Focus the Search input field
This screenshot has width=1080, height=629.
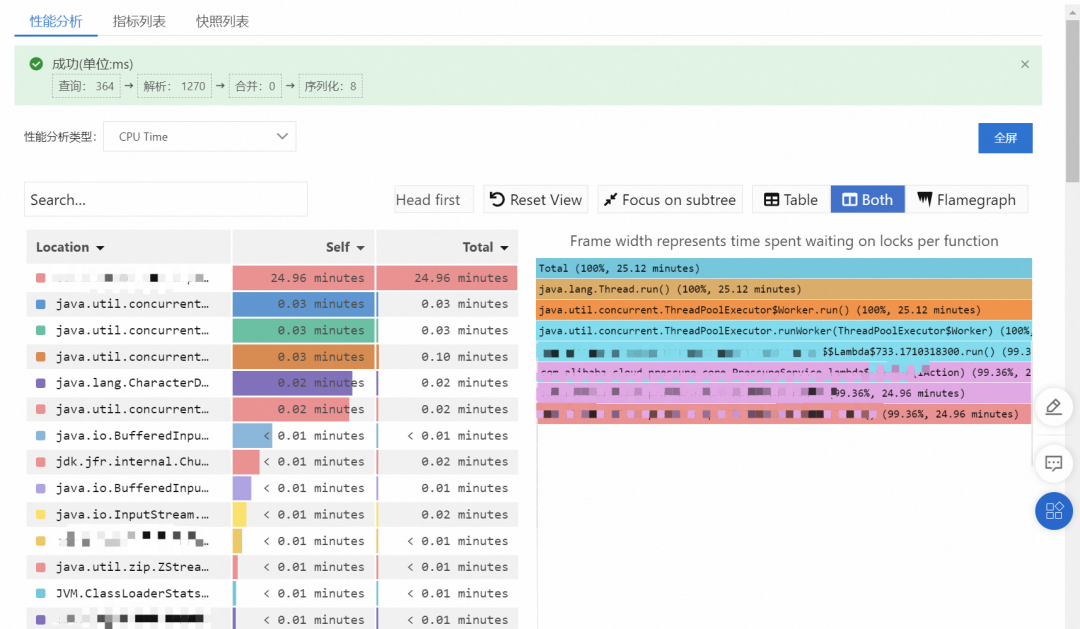(x=166, y=200)
